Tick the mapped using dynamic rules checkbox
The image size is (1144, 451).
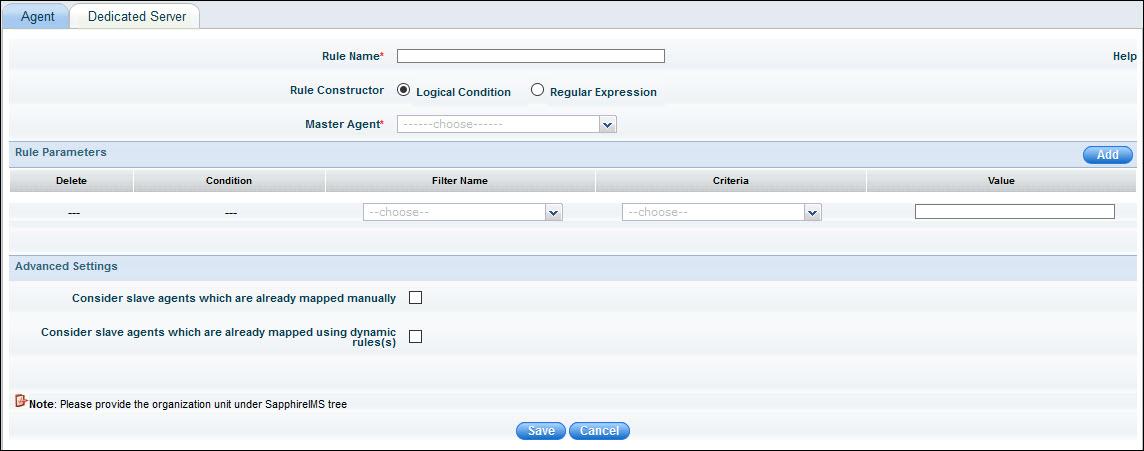click(x=416, y=337)
